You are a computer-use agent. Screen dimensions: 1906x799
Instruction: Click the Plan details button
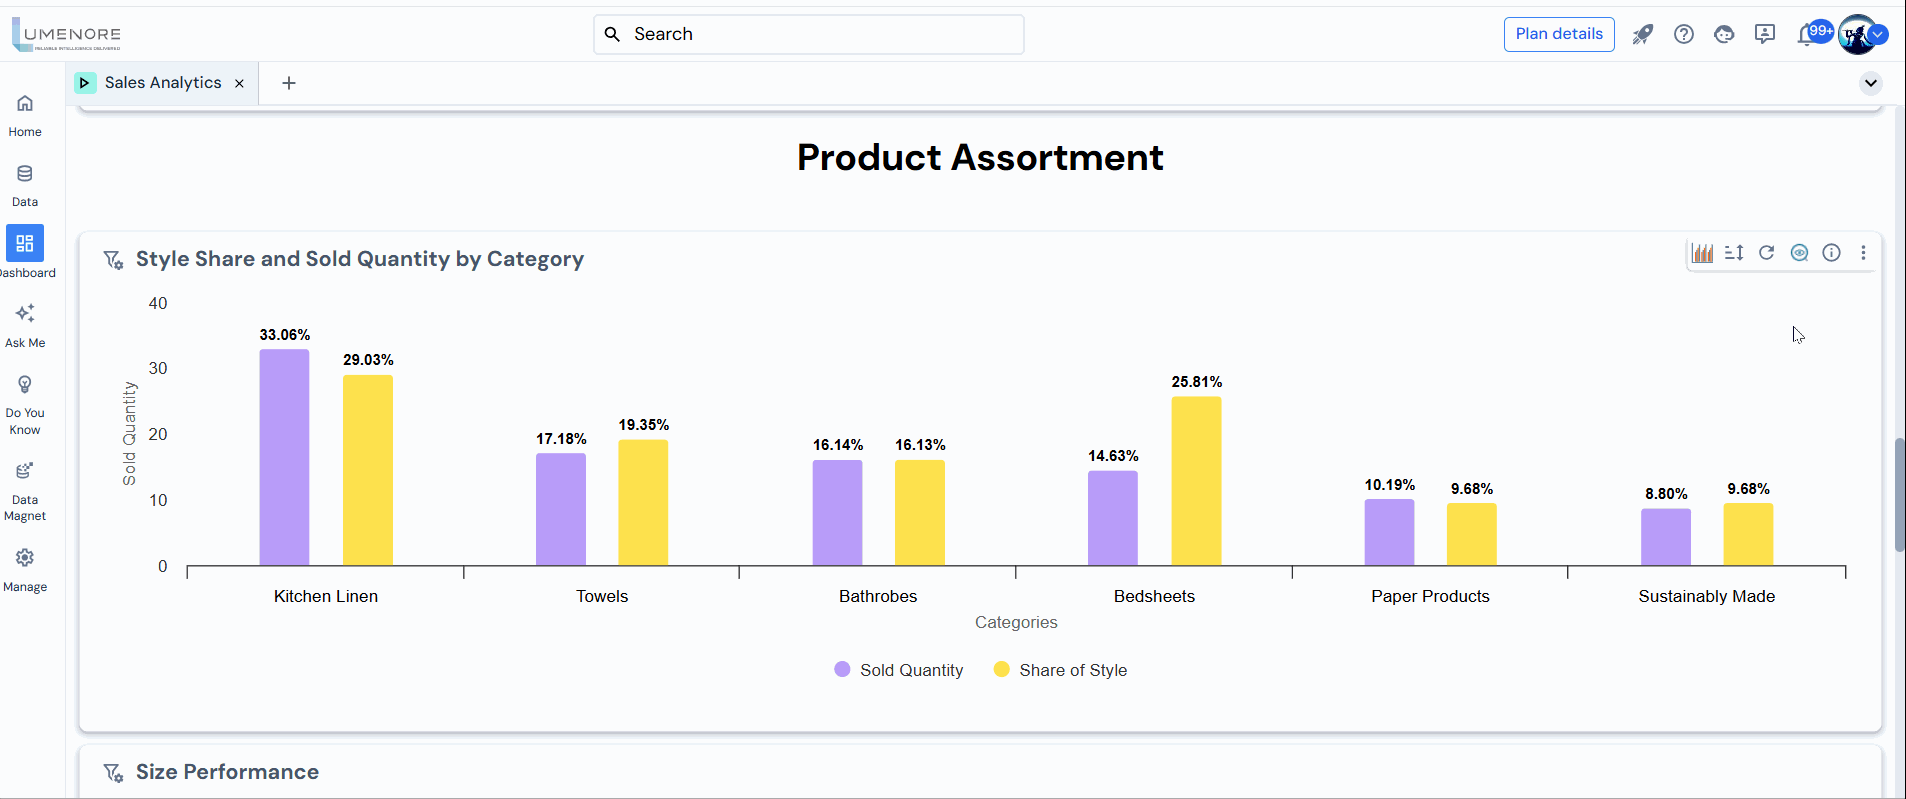pyautogui.click(x=1558, y=34)
